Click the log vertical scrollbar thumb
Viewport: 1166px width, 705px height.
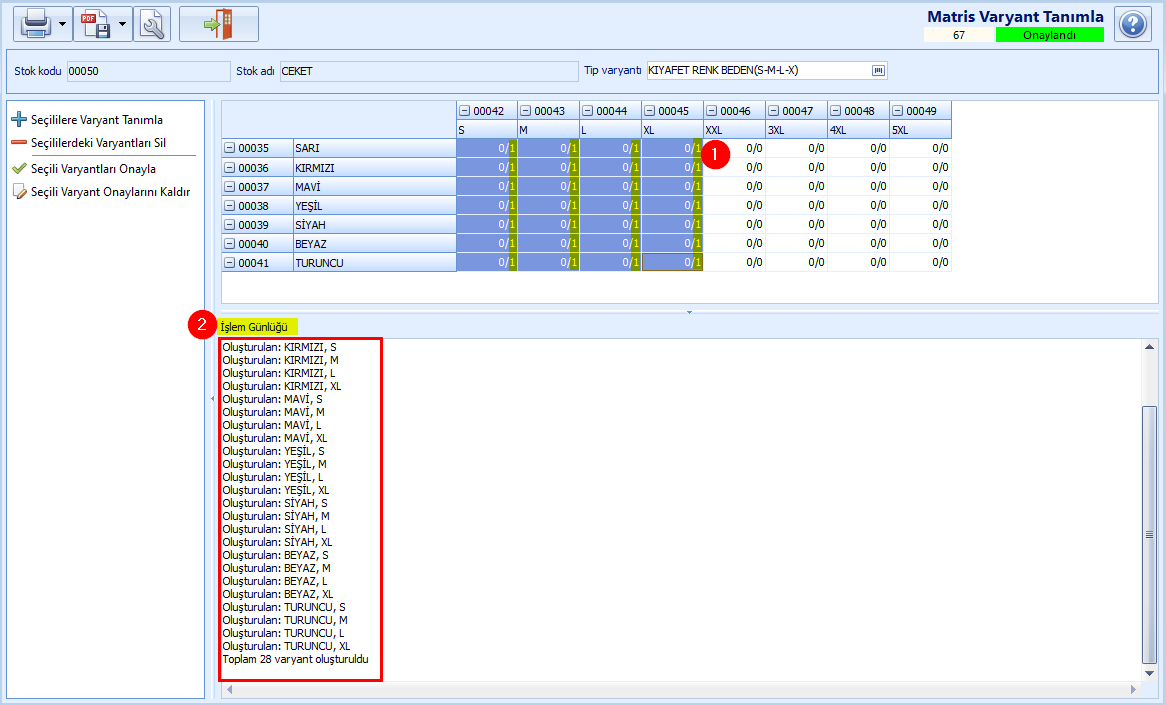tap(1150, 534)
